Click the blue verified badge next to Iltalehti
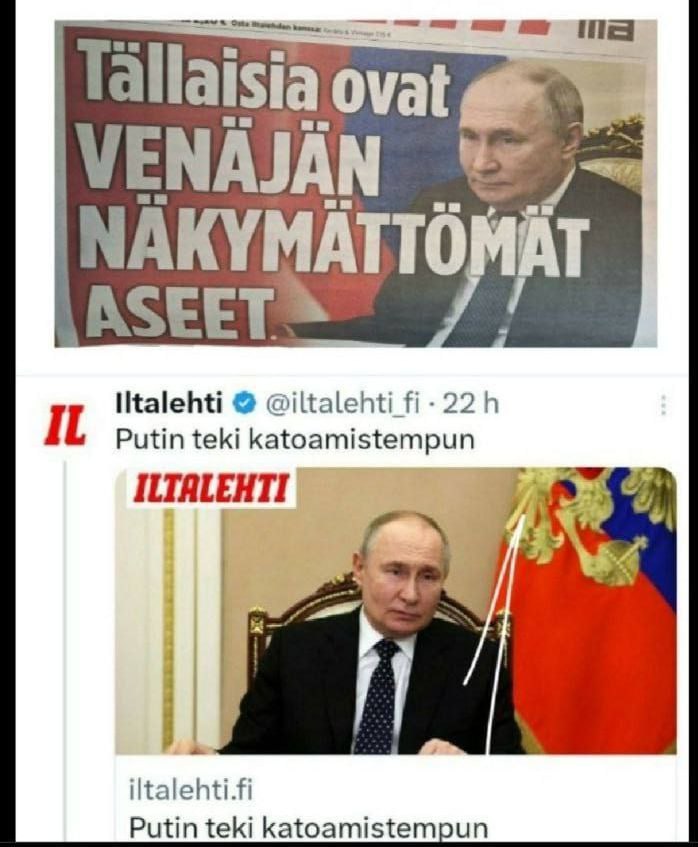Viewport: 698px width, 847px height. 244,403
